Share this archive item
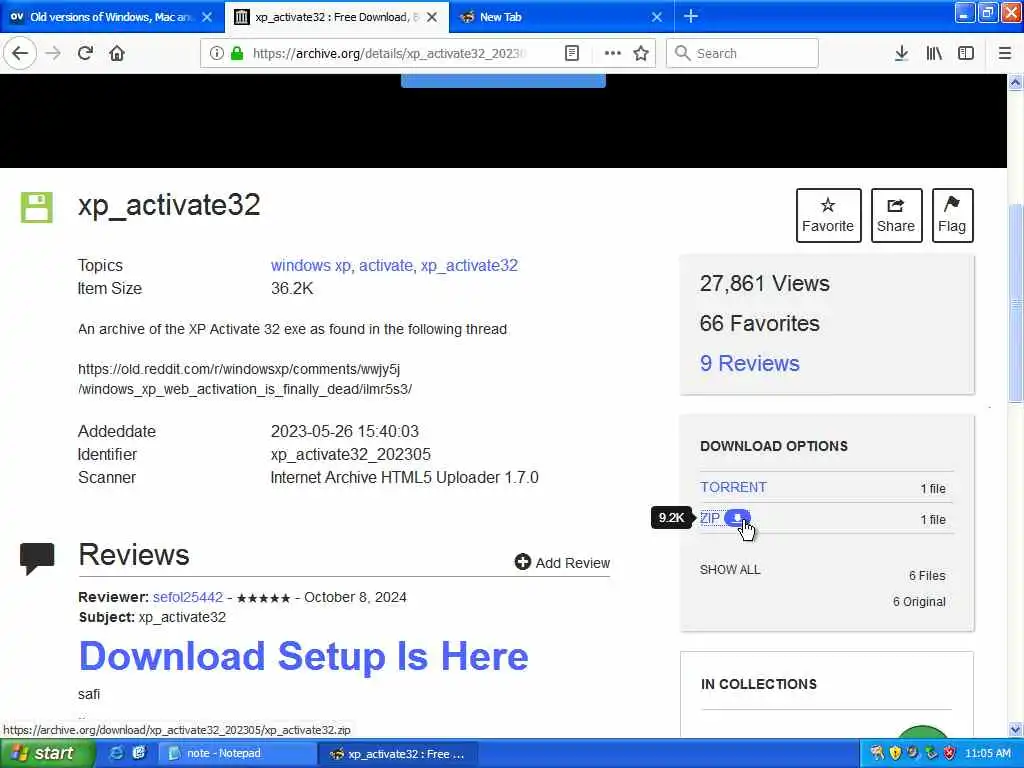Viewport: 1024px width, 768px height. (896, 215)
